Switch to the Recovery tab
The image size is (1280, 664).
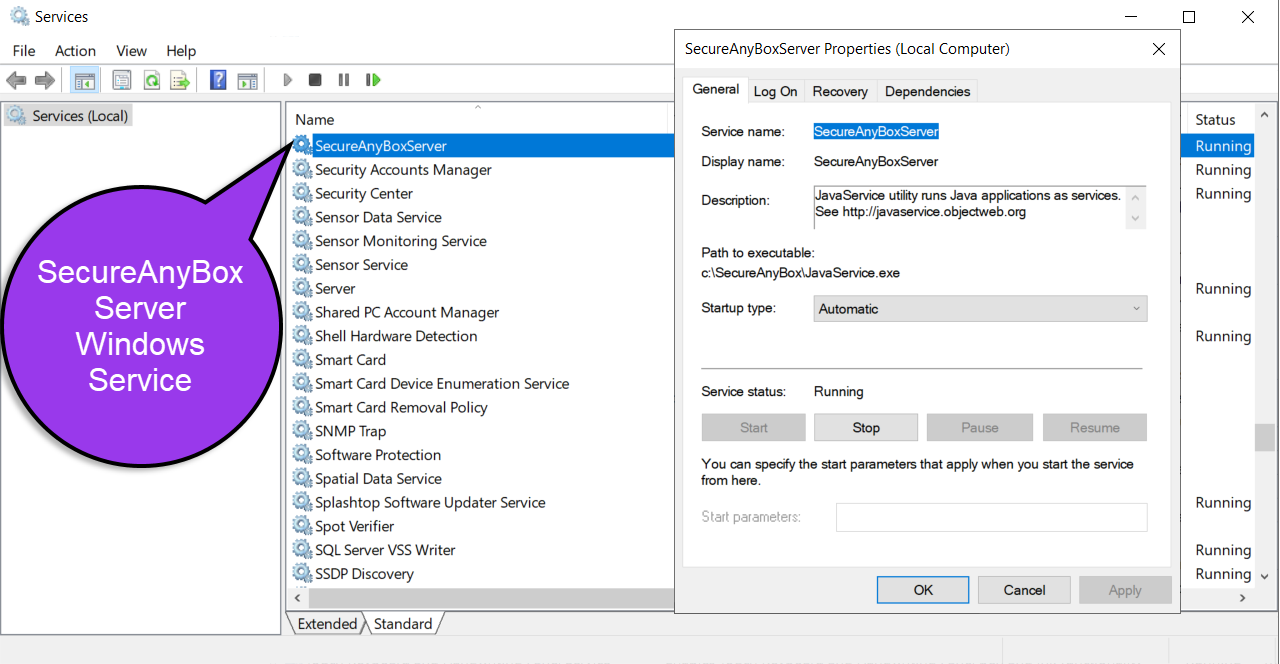coord(840,91)
